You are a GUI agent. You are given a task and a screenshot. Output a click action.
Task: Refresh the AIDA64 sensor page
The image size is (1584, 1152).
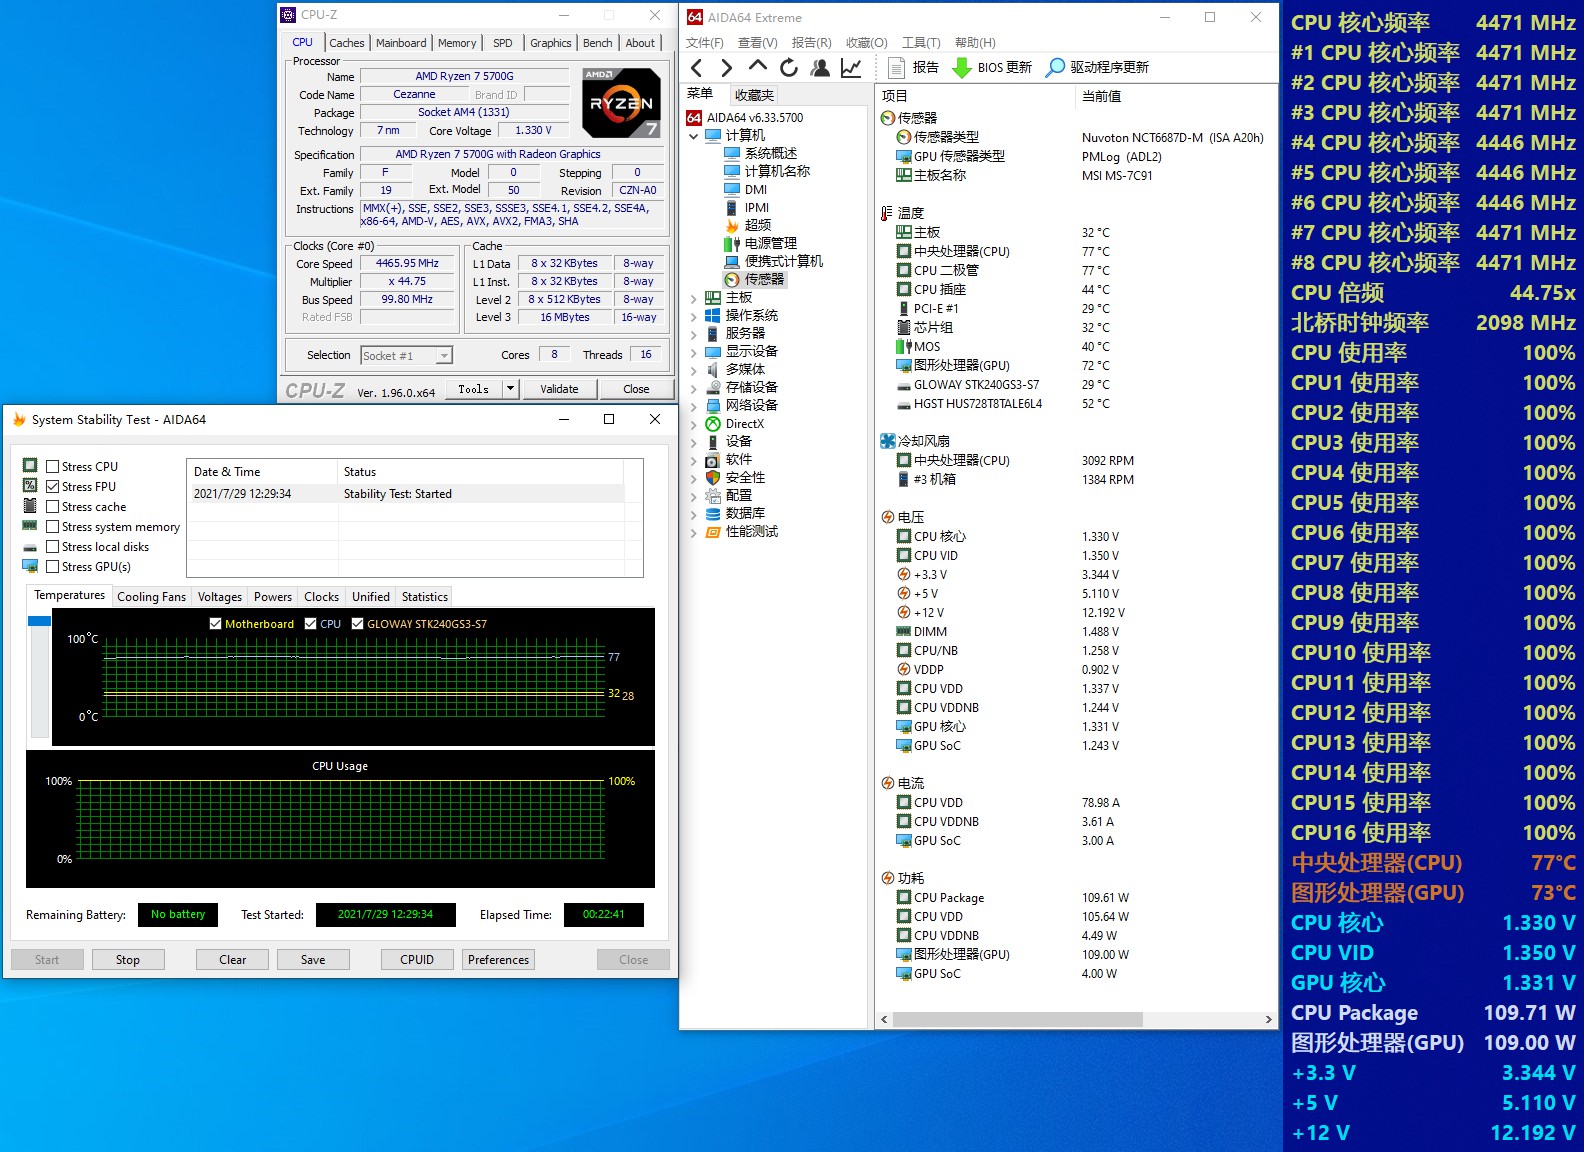click(x=789, y=67)
